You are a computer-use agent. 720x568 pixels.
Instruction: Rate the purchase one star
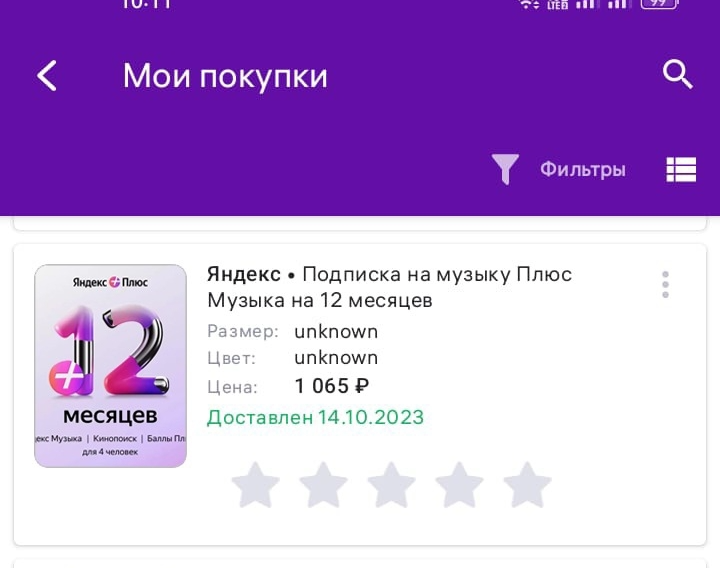click(255, 485)
